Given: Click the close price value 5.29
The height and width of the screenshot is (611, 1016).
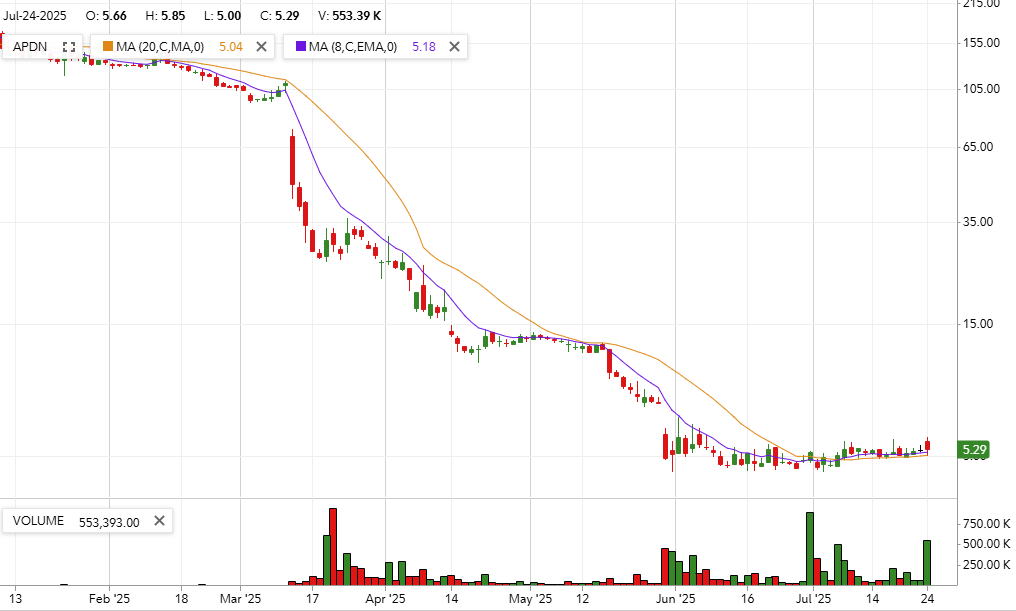Looking at the screenshot, I should [x=287, y=16].
